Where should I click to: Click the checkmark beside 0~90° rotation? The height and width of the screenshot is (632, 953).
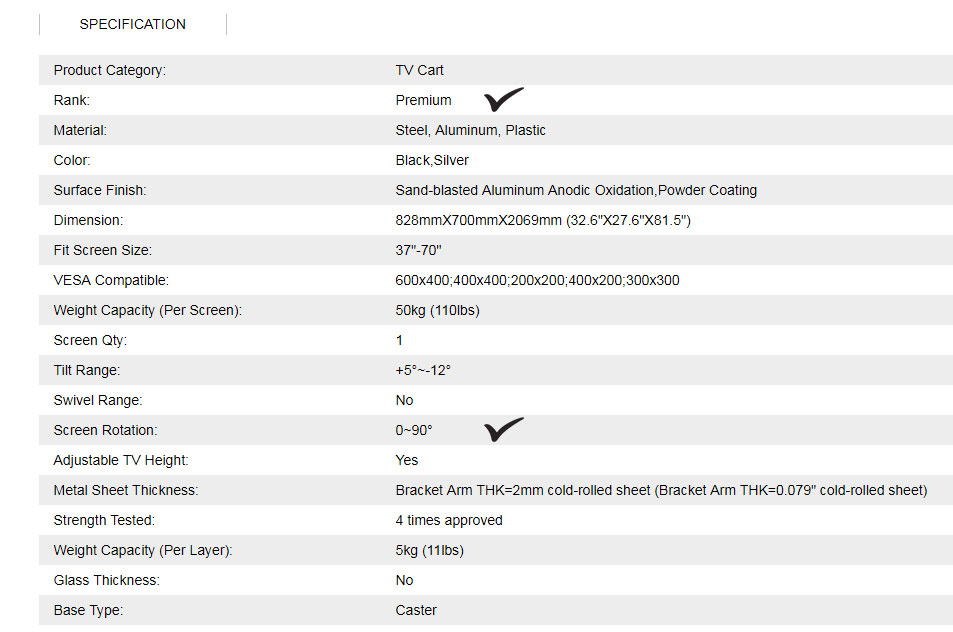pos(503,429)
